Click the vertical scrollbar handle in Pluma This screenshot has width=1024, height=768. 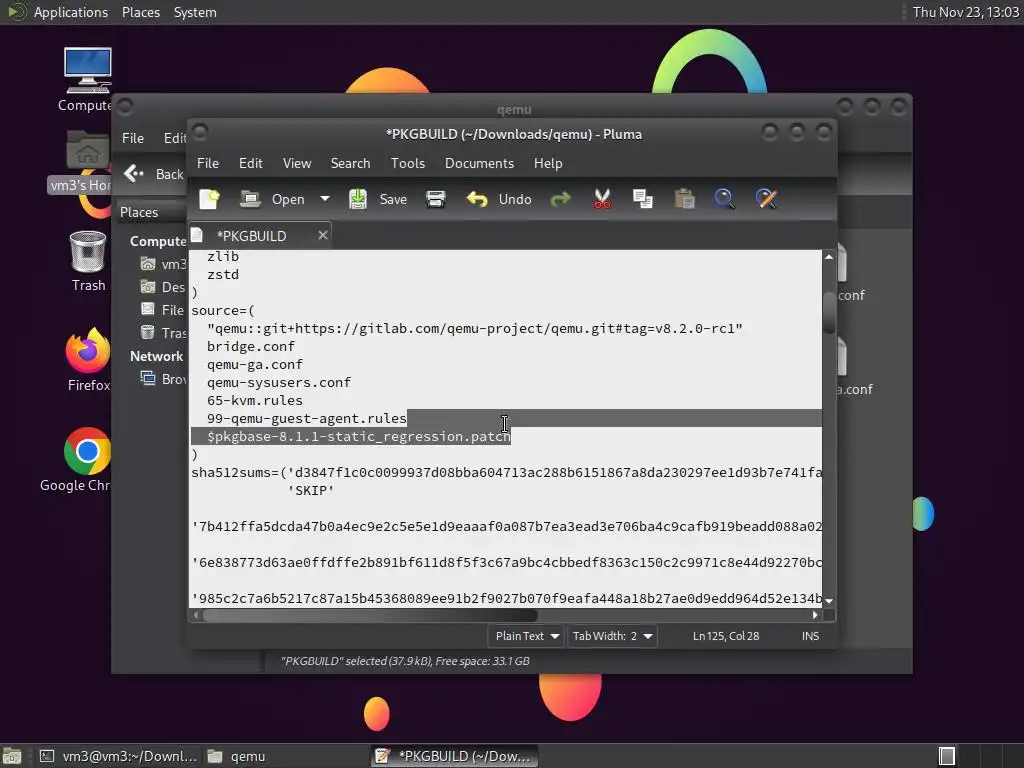pos(829,312)
